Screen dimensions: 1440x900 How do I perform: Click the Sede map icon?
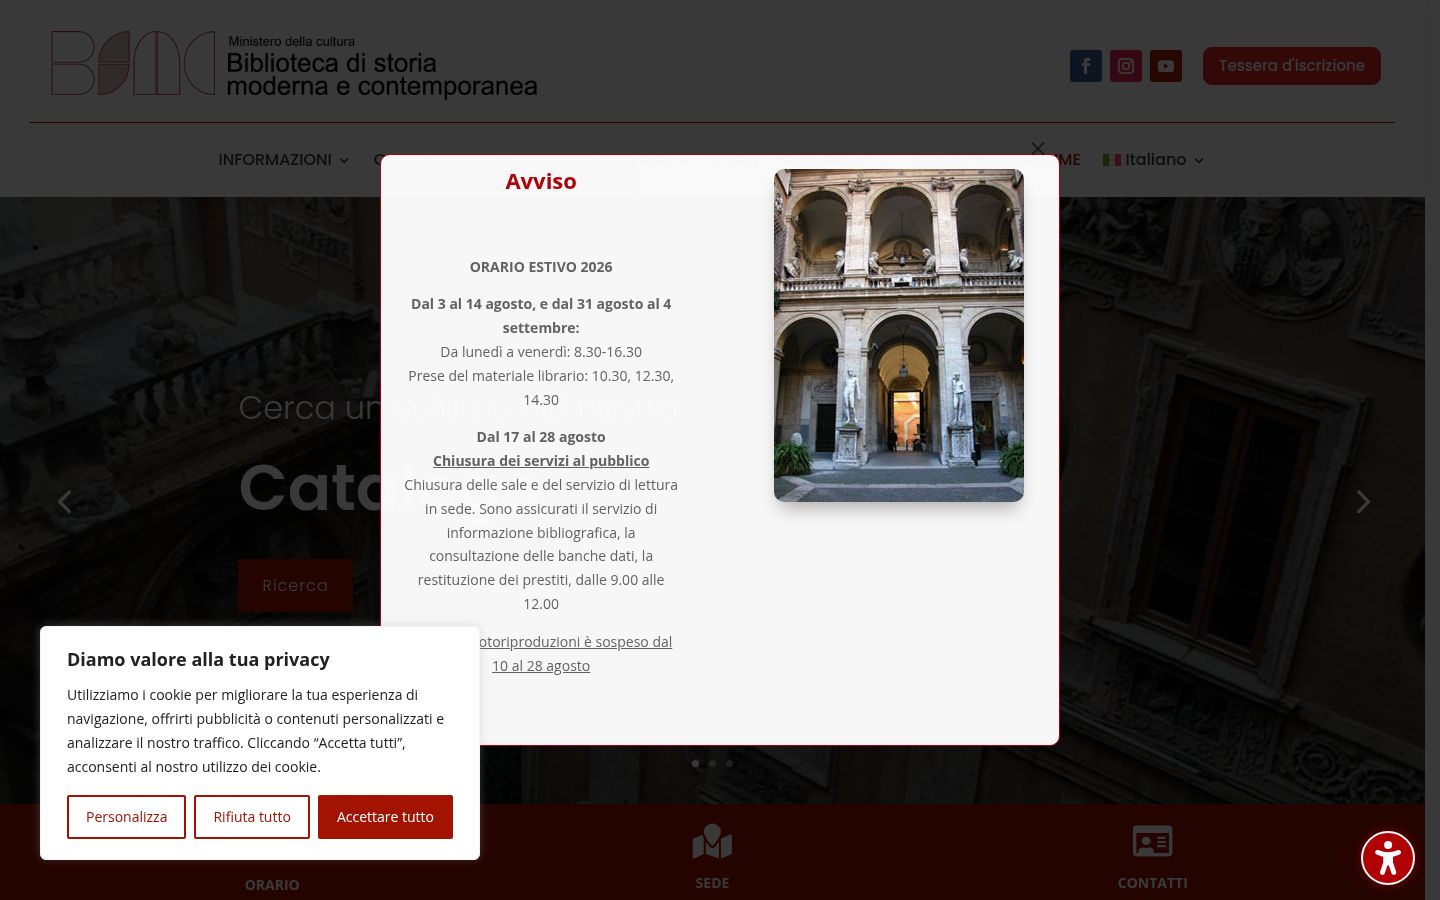pos(712,842)
